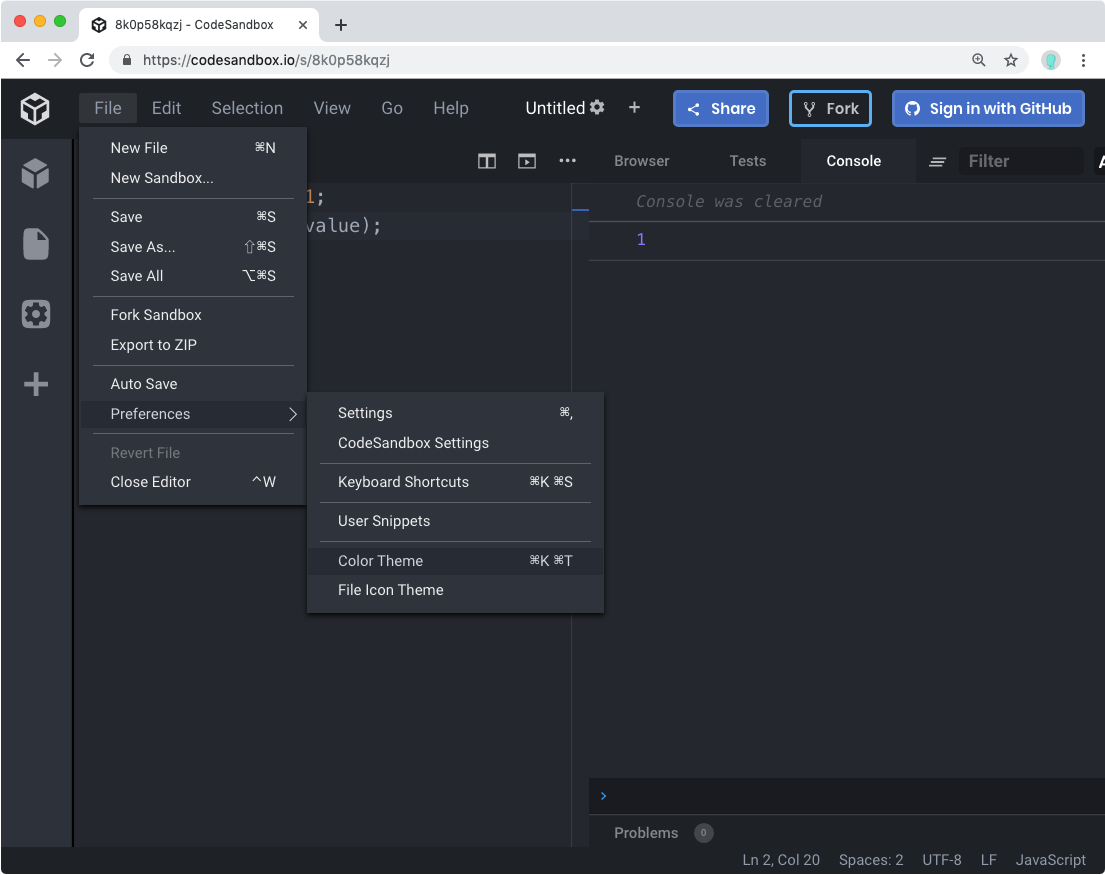Toggle Auto Save in File menu

(193, 384)
